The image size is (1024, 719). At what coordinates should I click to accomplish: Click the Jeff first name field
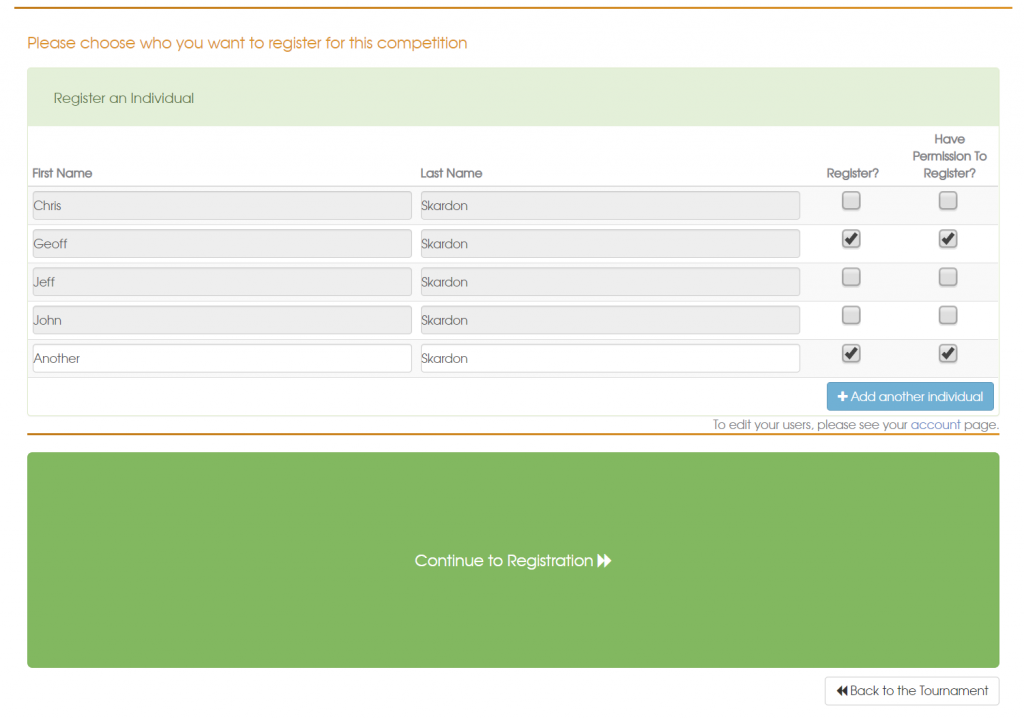222,282
